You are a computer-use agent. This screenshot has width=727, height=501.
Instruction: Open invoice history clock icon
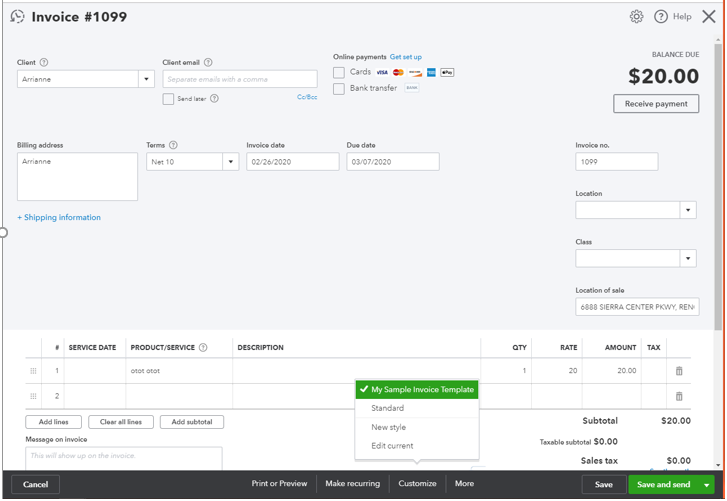(17, 17)
